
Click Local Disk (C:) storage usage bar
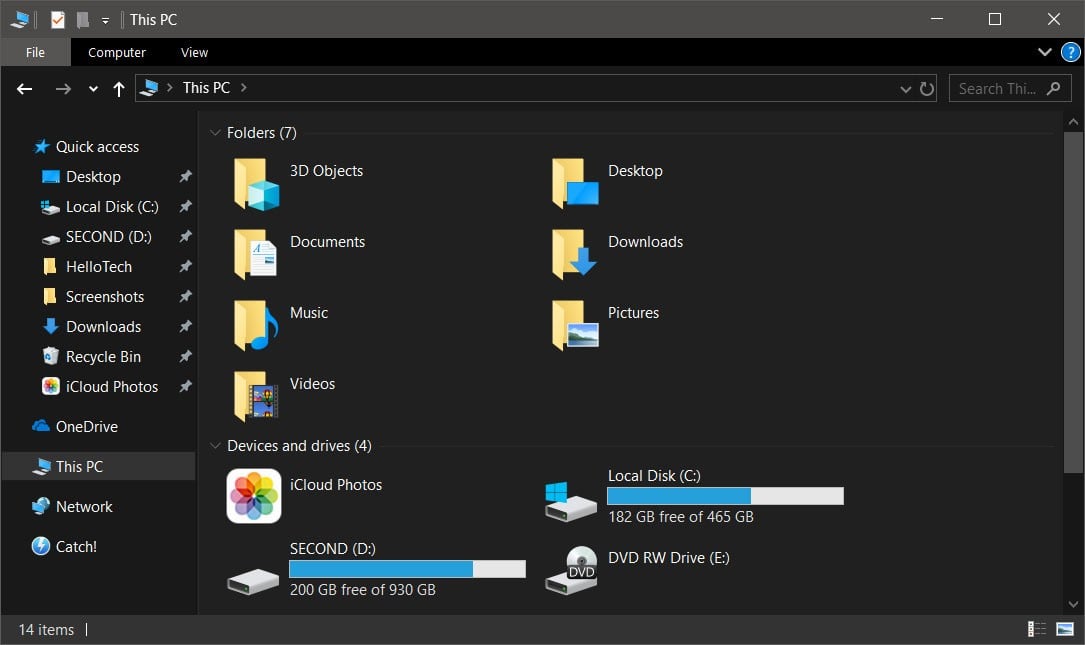[725, 496]
